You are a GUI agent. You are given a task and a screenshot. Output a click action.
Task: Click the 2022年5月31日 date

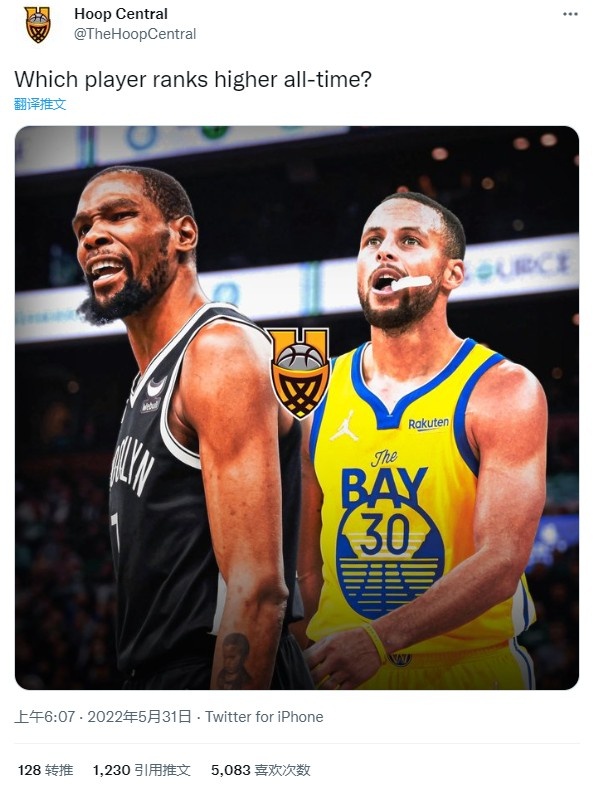139,717
